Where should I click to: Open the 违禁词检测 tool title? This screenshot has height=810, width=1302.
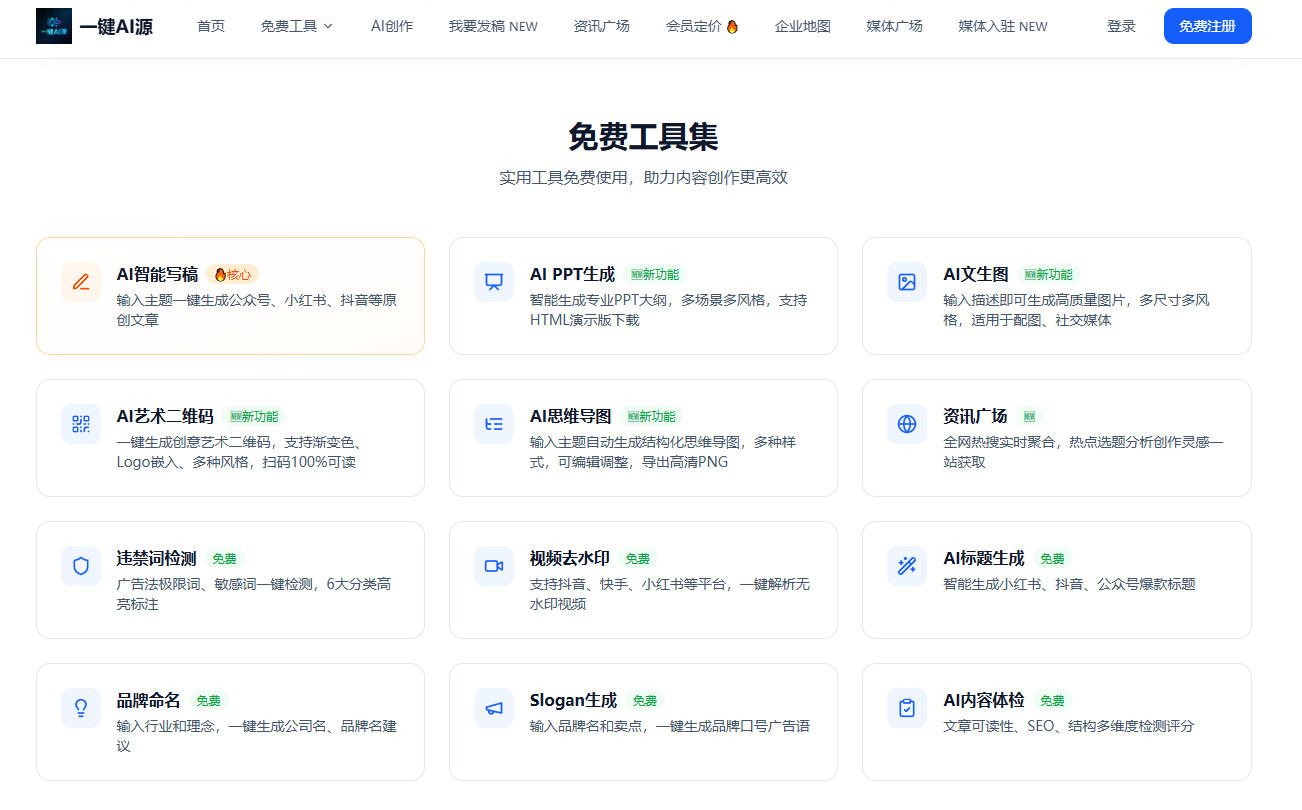coord(156,558)
